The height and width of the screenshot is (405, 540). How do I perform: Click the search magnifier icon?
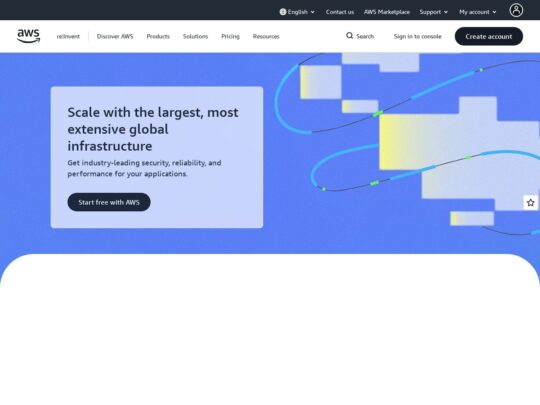pos(349,36)
